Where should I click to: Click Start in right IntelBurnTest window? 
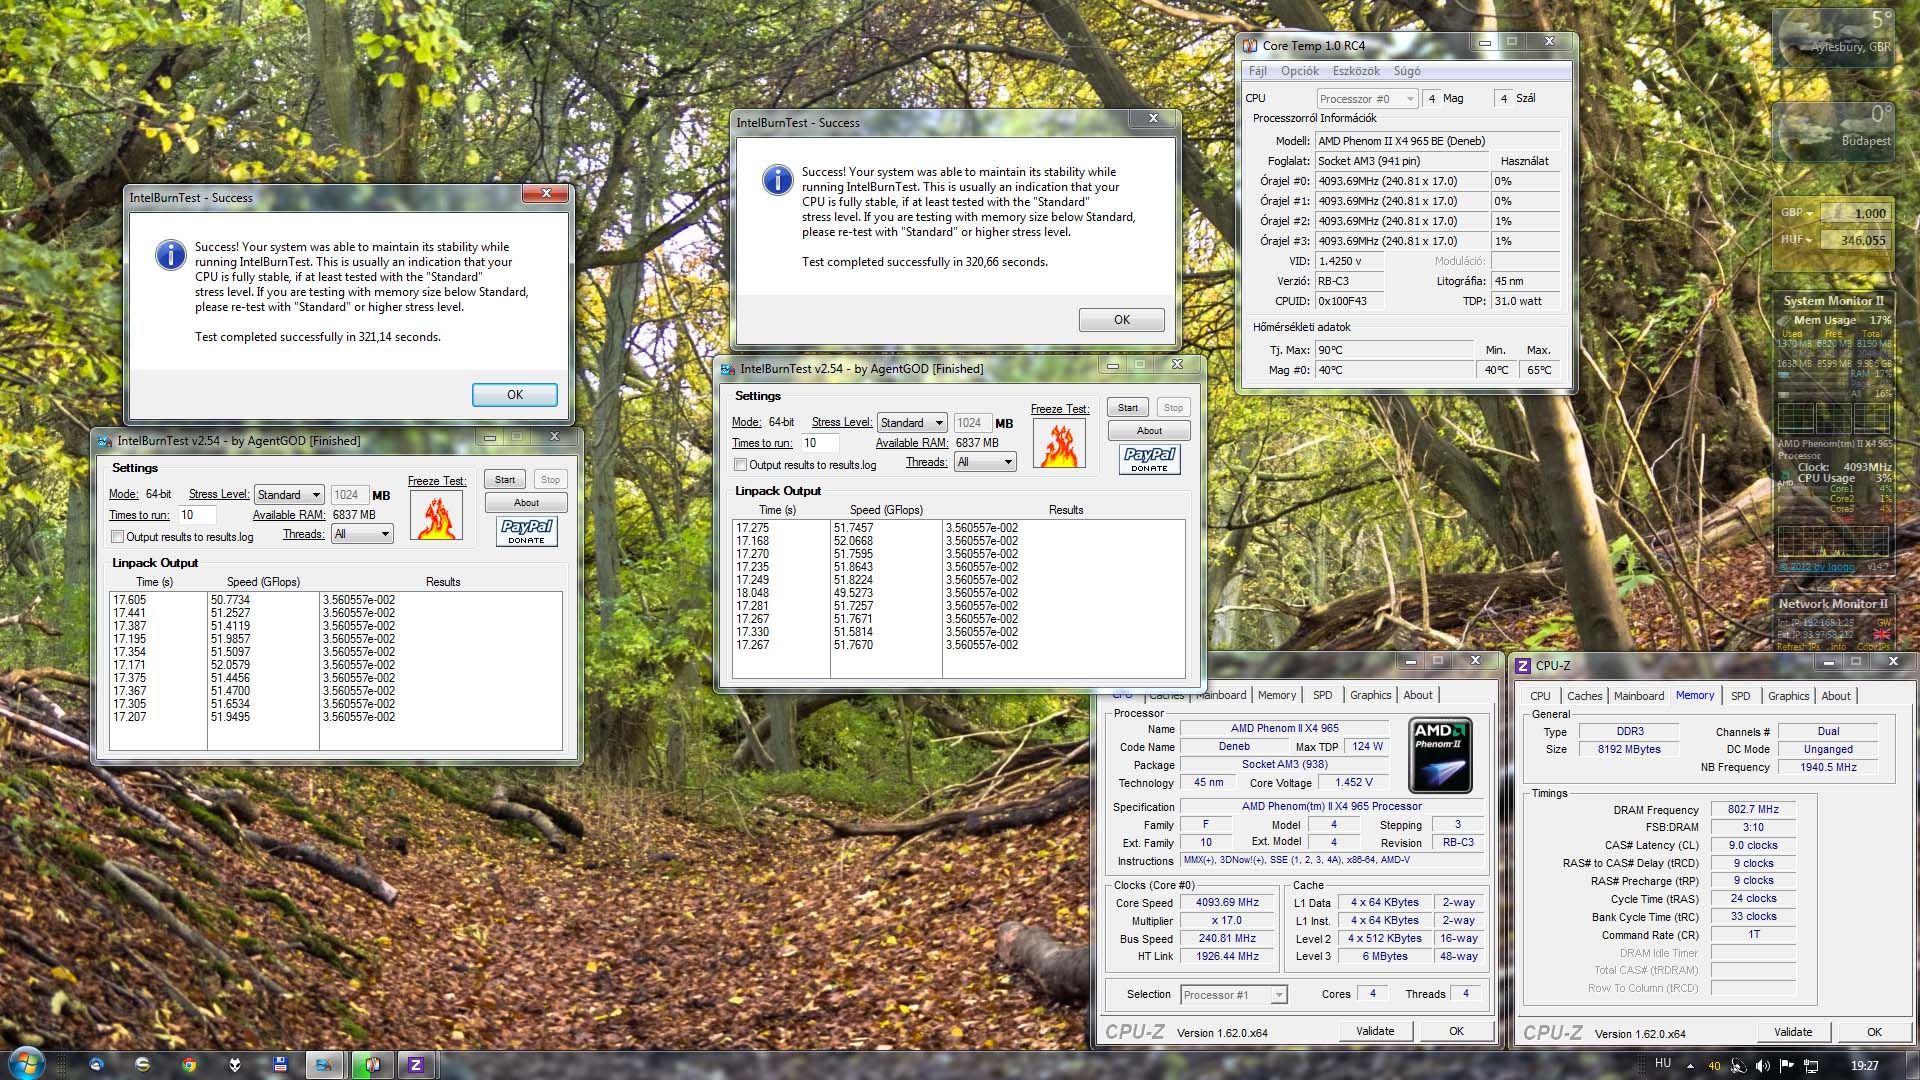coord(1128,408)
